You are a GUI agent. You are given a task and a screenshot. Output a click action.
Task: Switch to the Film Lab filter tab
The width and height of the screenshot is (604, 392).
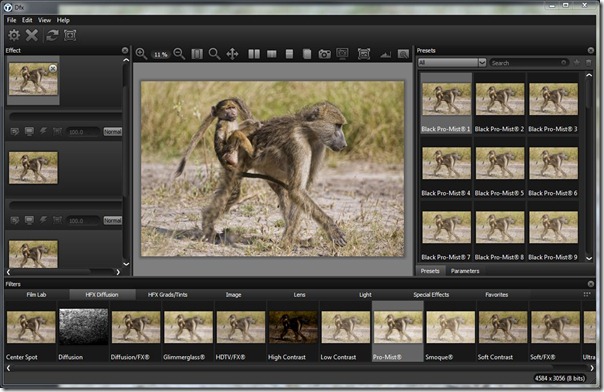pos(36,295)
